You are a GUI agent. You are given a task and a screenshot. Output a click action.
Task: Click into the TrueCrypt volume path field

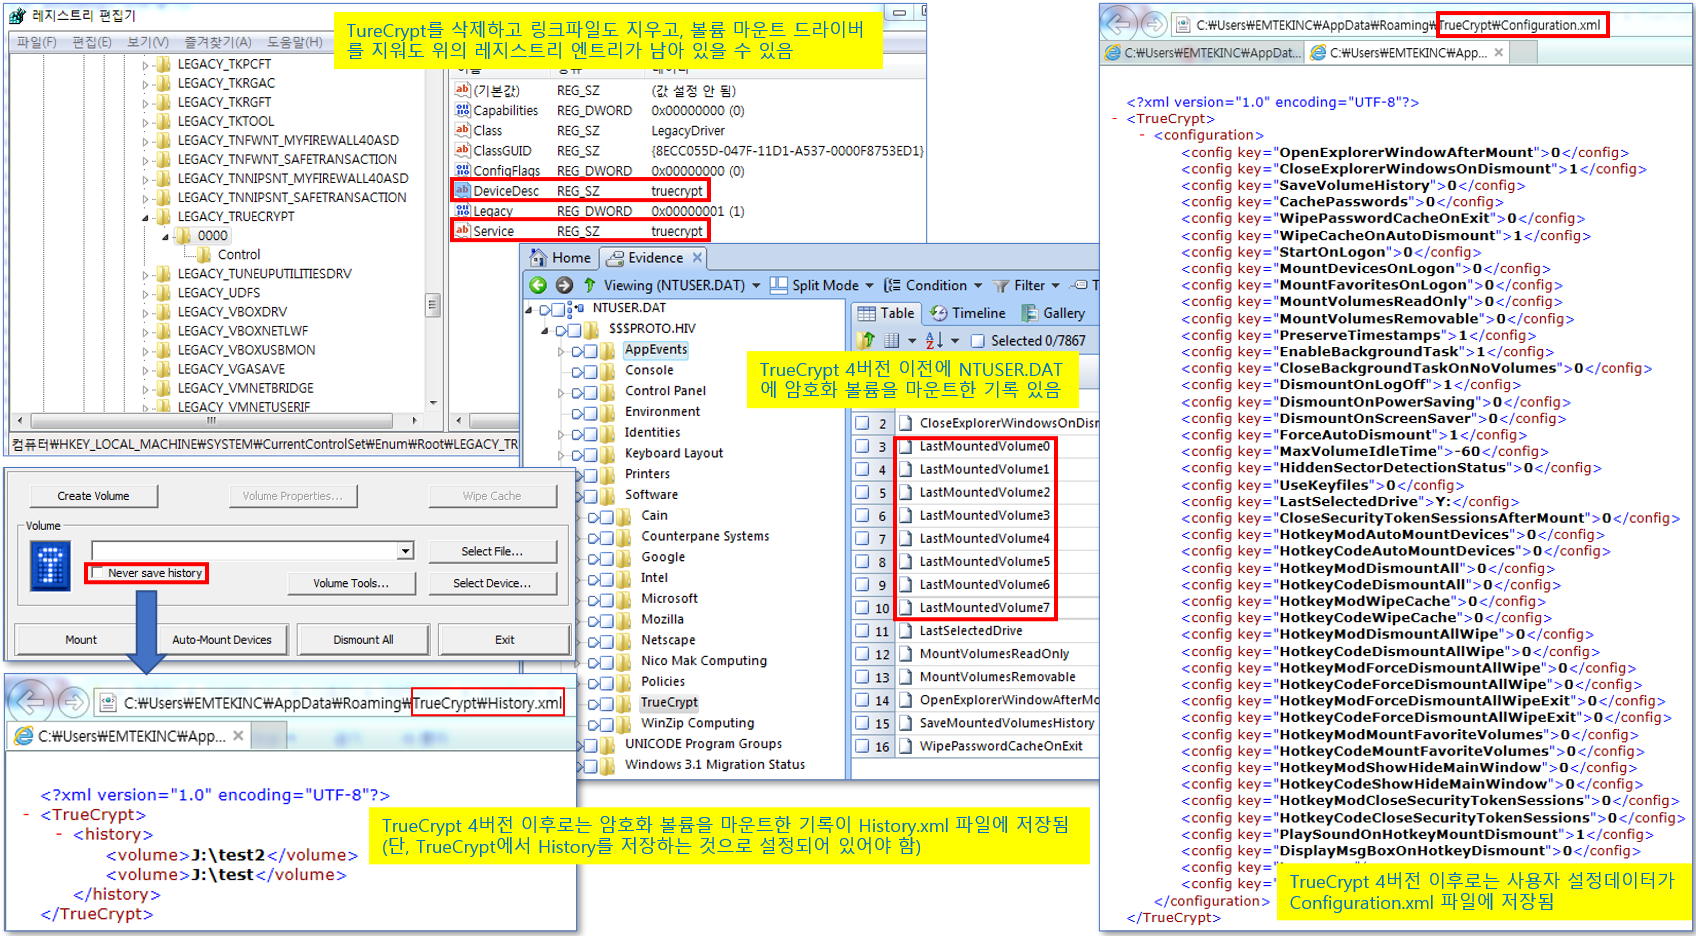point(245,550)
